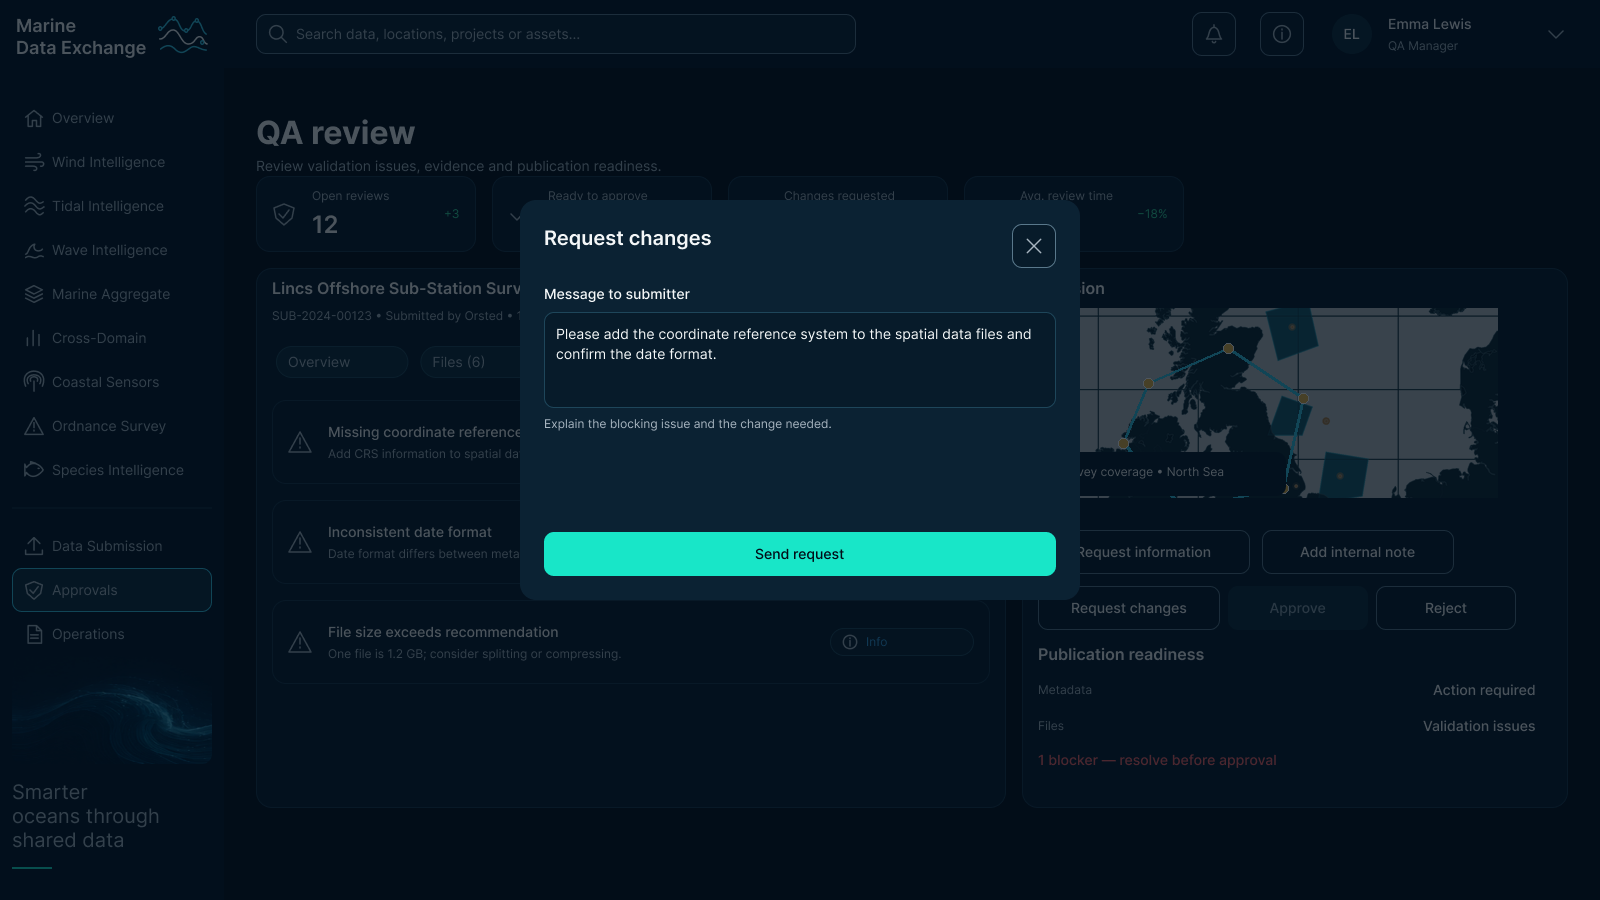
Task: Edit the Message to submitter text area
Action: coord(800,360)
